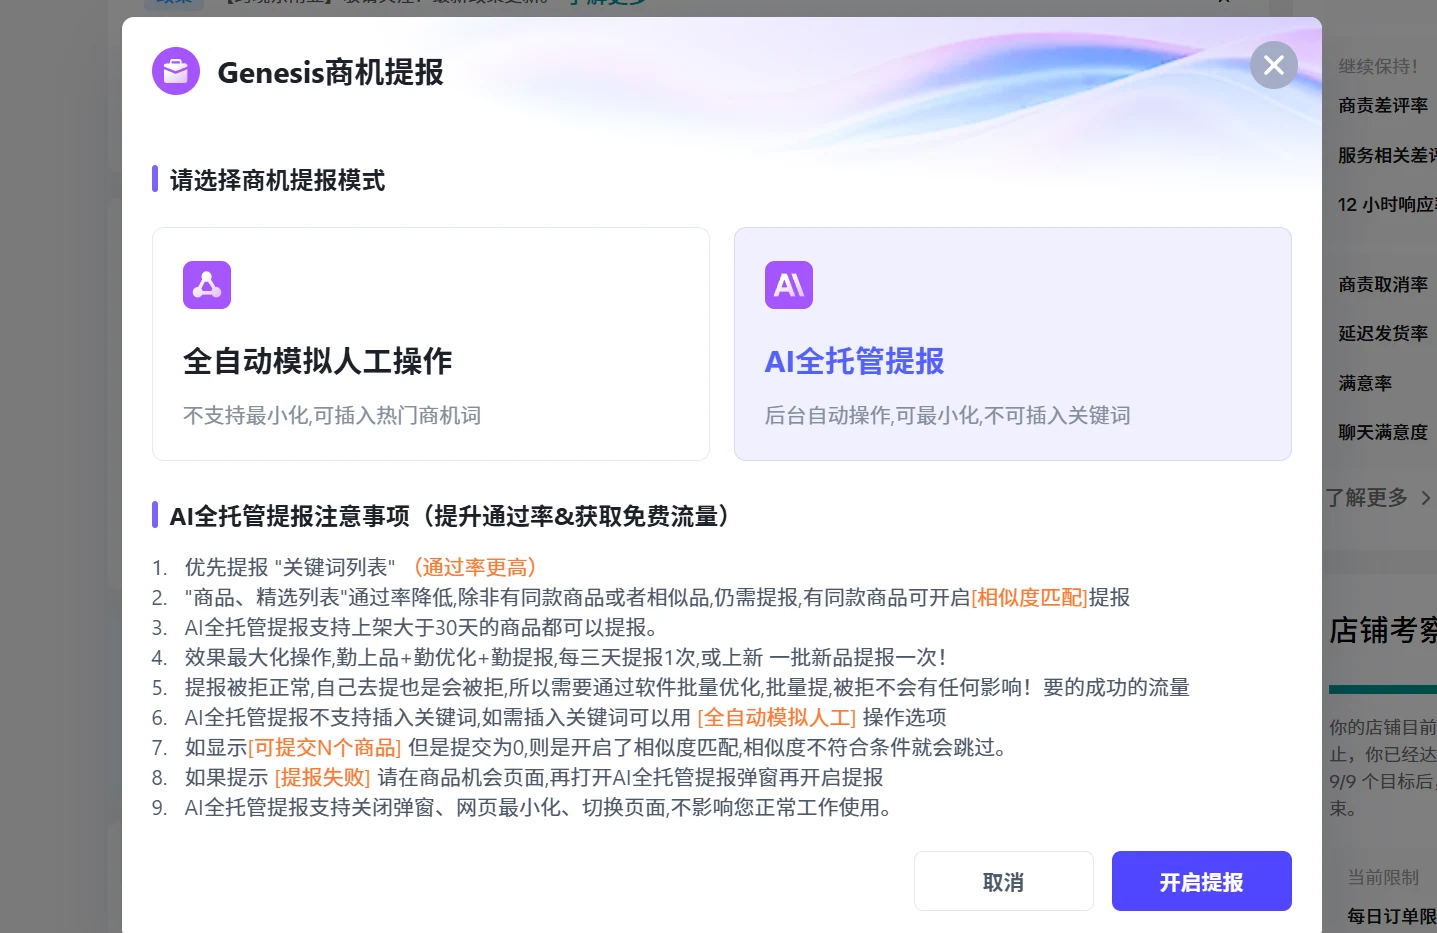This screenshot has height=933, width=1437.
Task: Click orange text (通过率更高)
Action: tap(476, 567)
